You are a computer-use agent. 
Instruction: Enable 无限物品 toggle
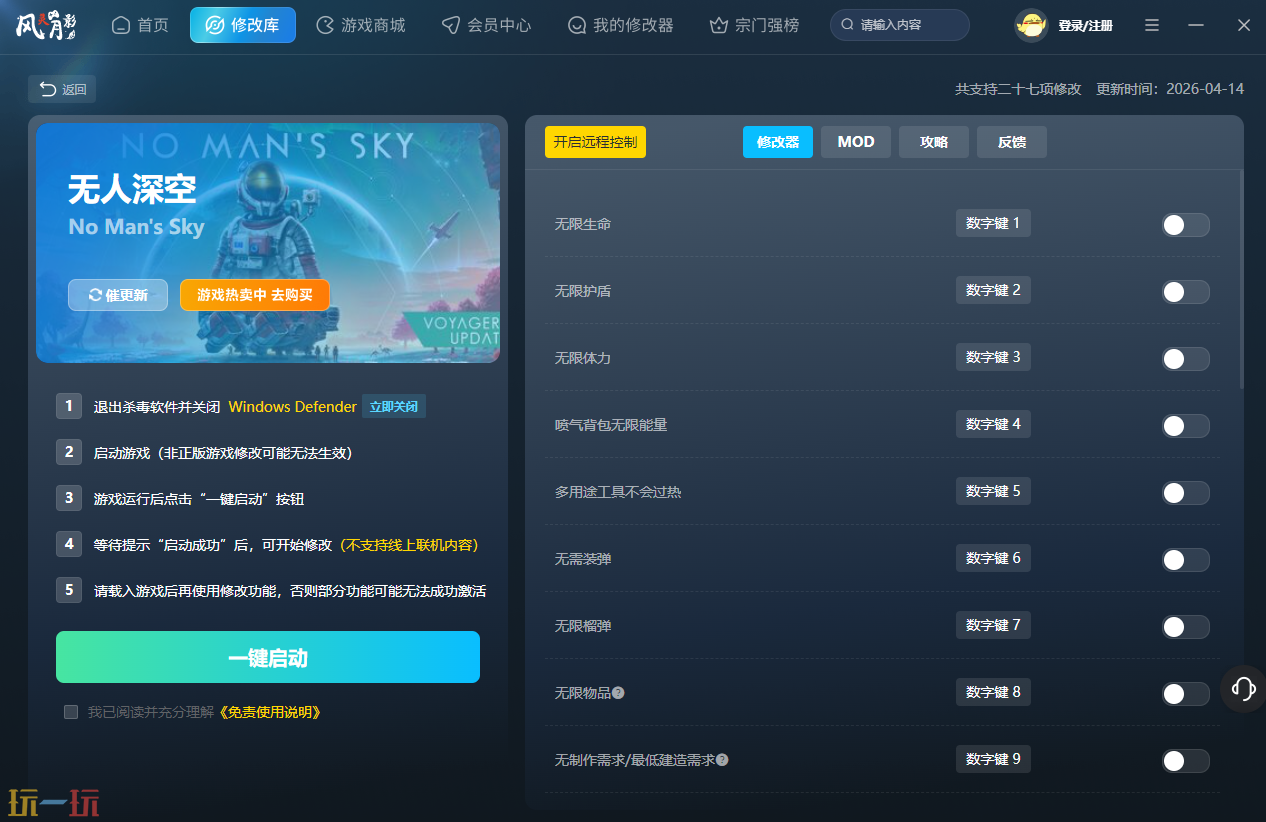pyautogui.click(x=1185, y=694)
